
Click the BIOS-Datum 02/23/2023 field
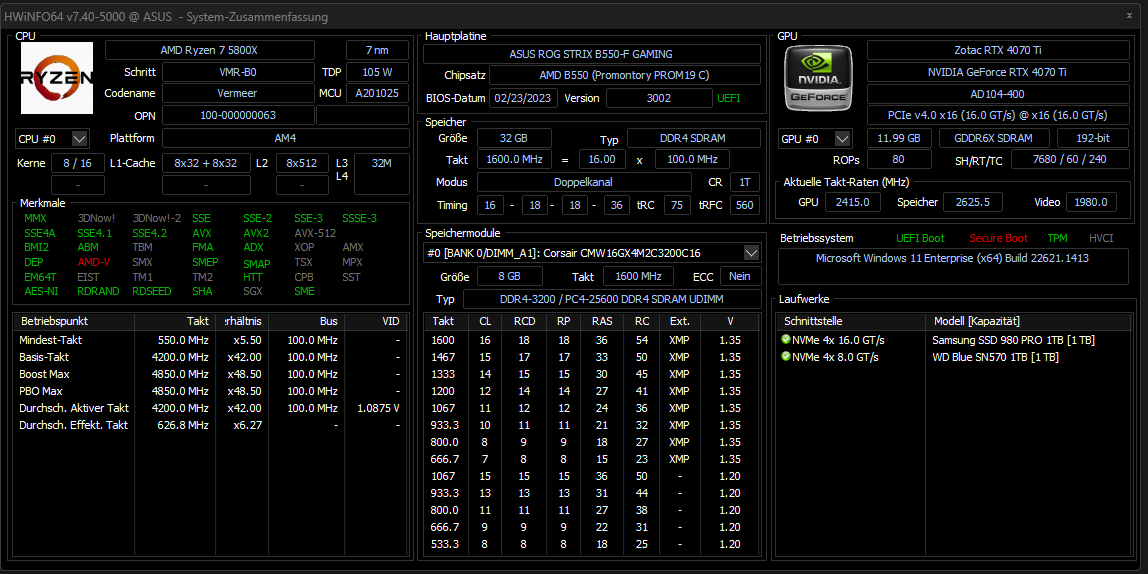pyautogui.click(x=523, y=98)
